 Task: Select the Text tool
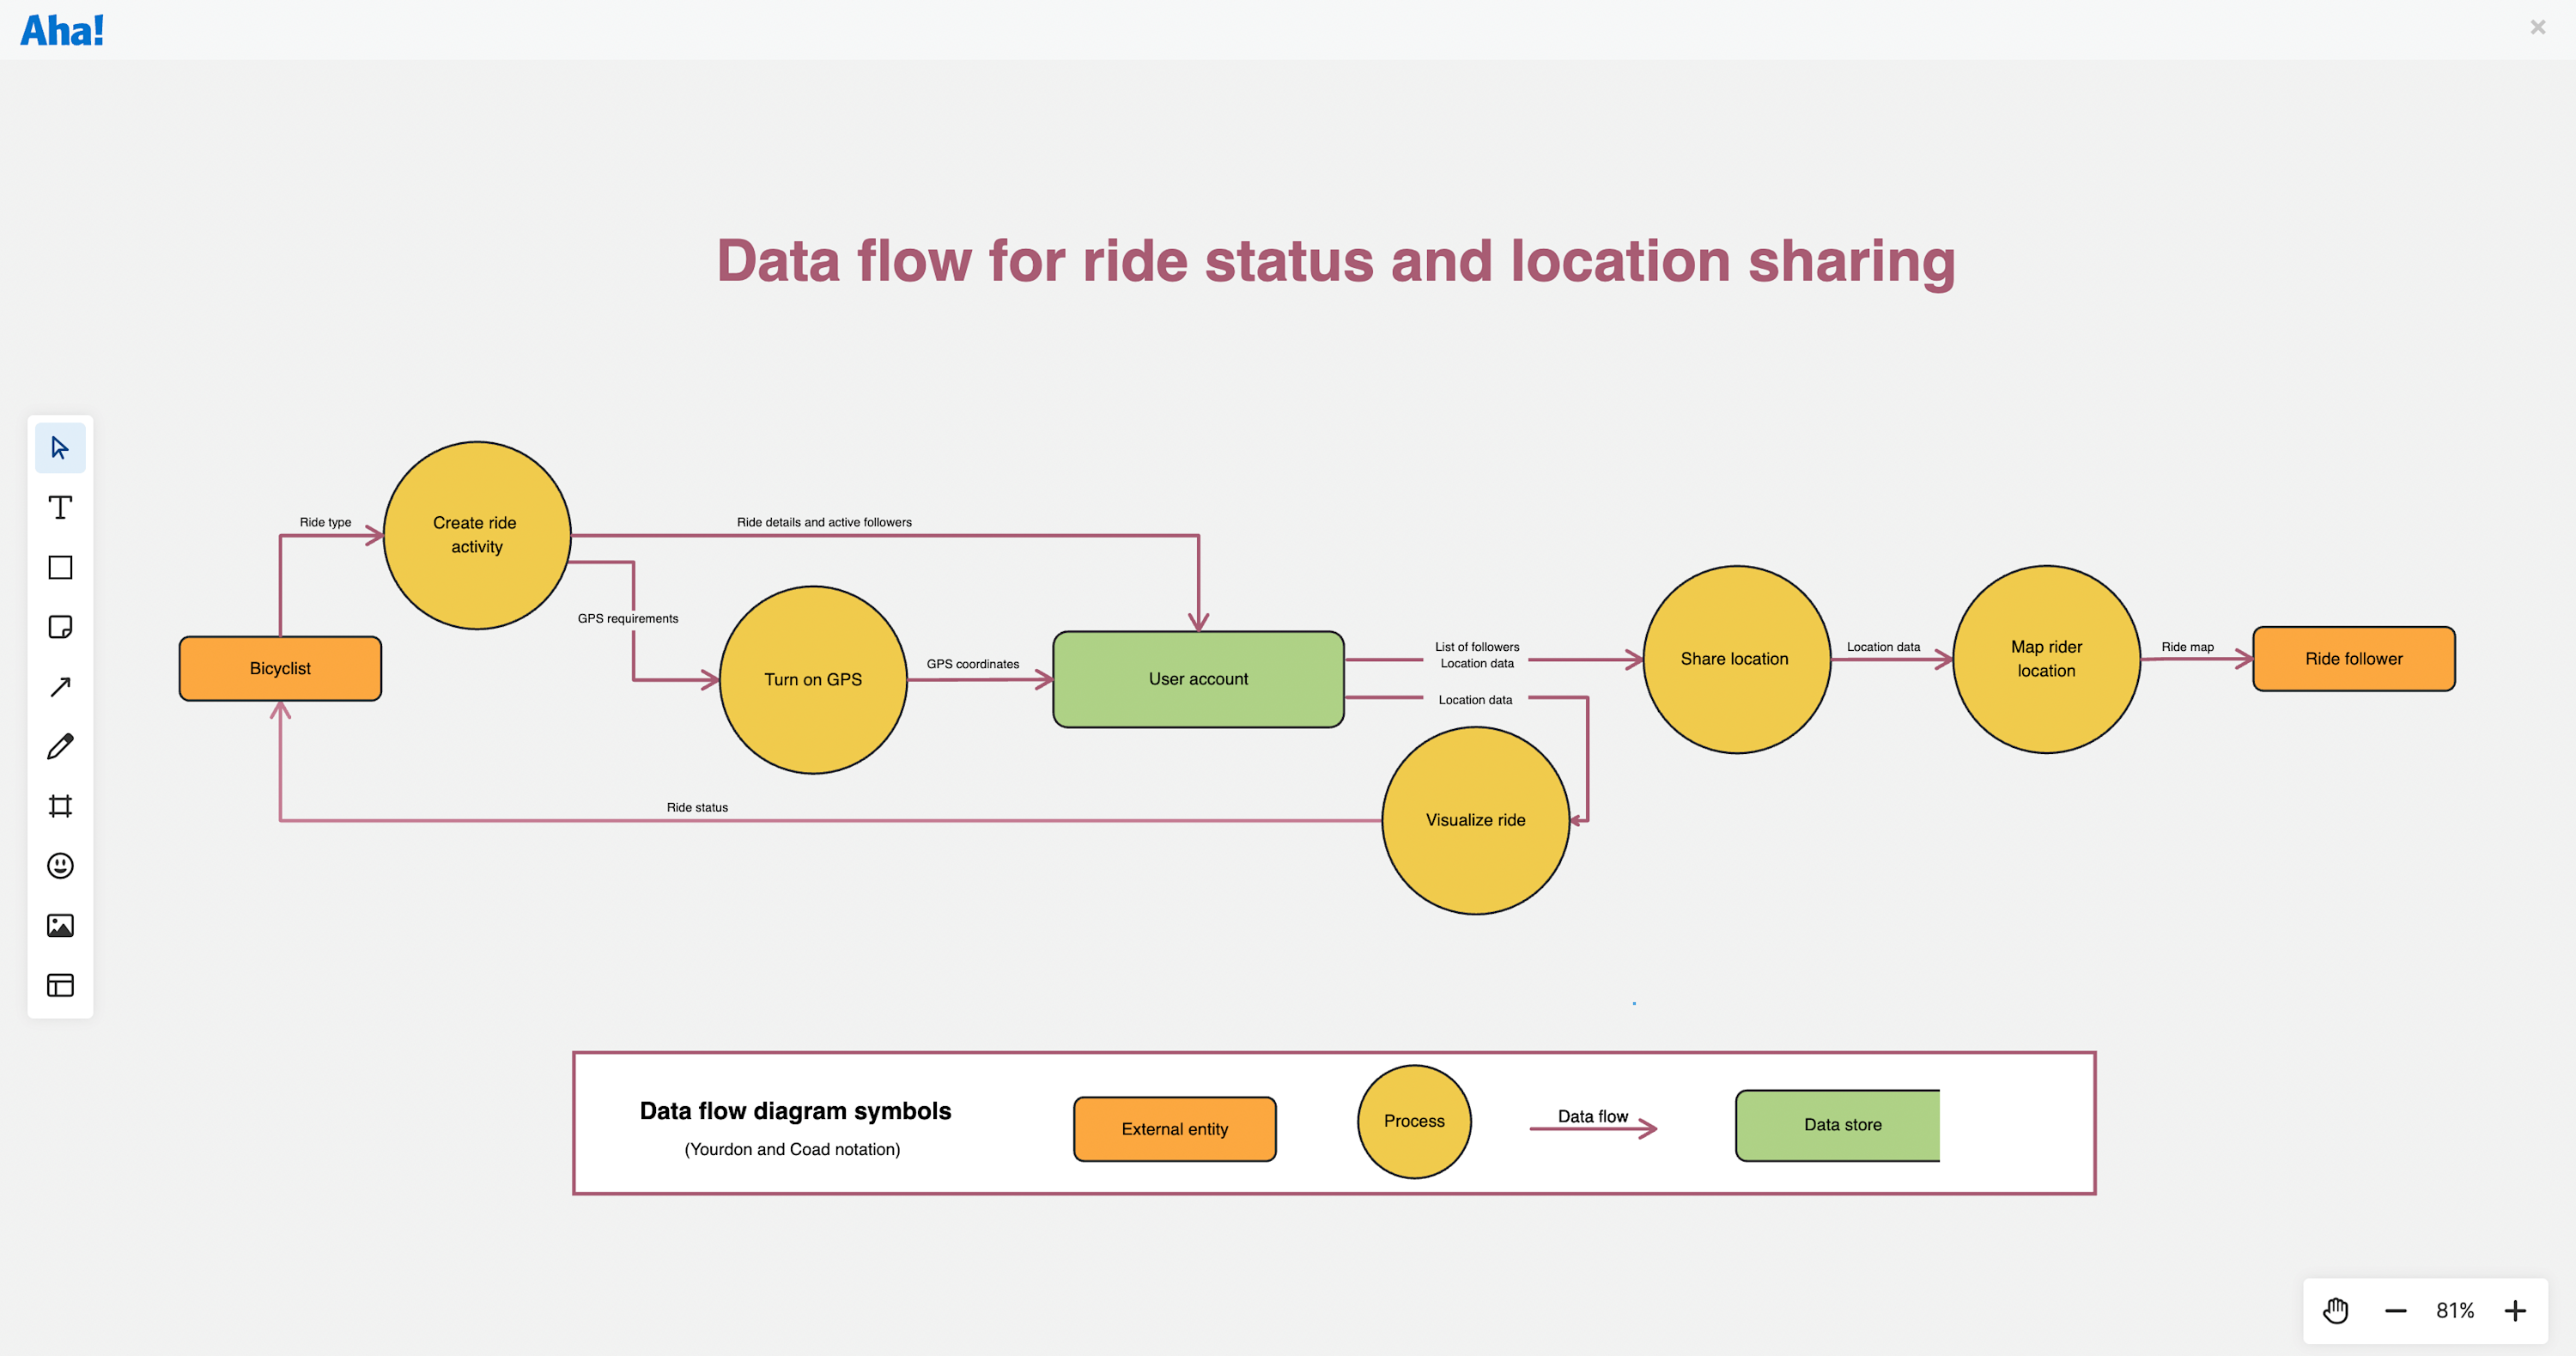[x=60, y=507]
